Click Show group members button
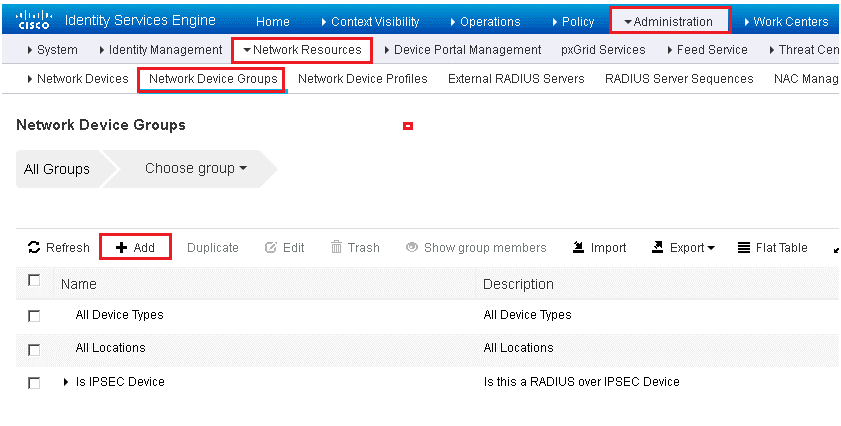The image size is (841, 426). [x=476, y=247]
